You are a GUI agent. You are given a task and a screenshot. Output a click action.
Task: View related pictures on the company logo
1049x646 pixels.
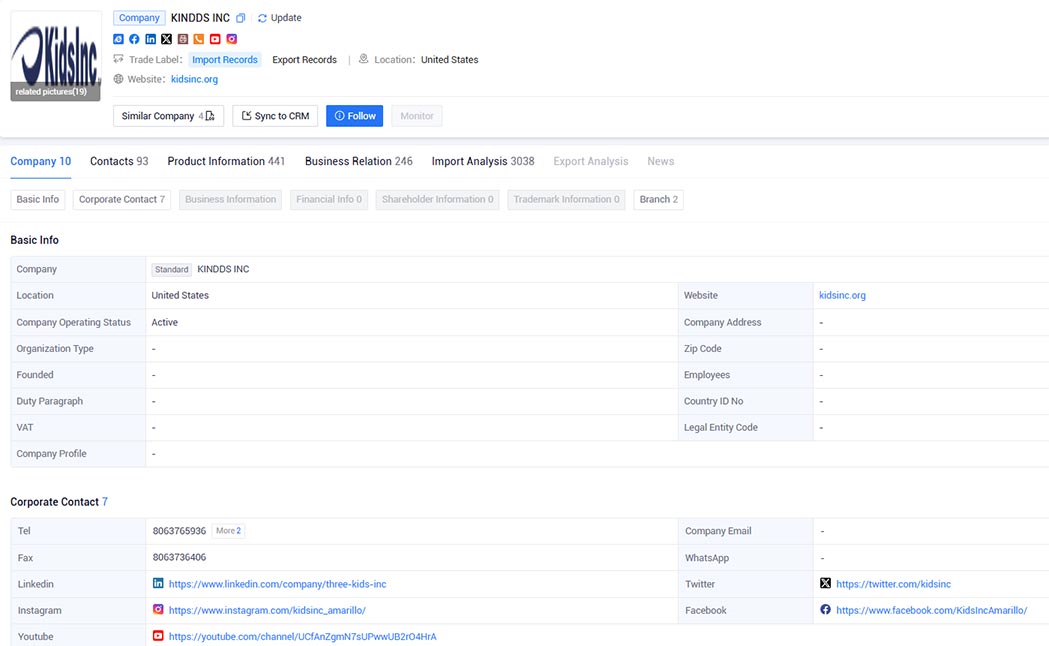[x=52, y=92]
